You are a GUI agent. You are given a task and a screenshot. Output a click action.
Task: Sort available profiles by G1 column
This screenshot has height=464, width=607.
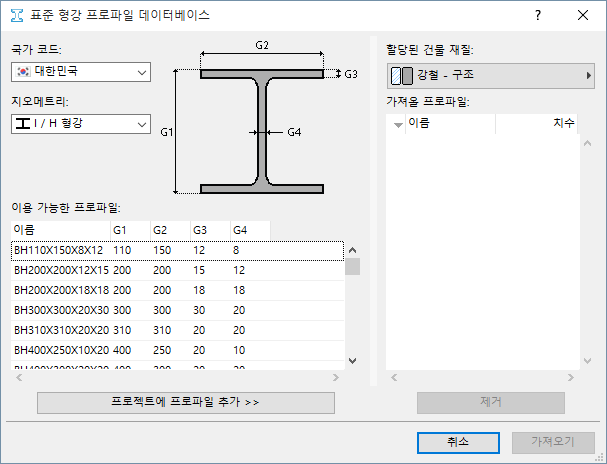[130, 230]
